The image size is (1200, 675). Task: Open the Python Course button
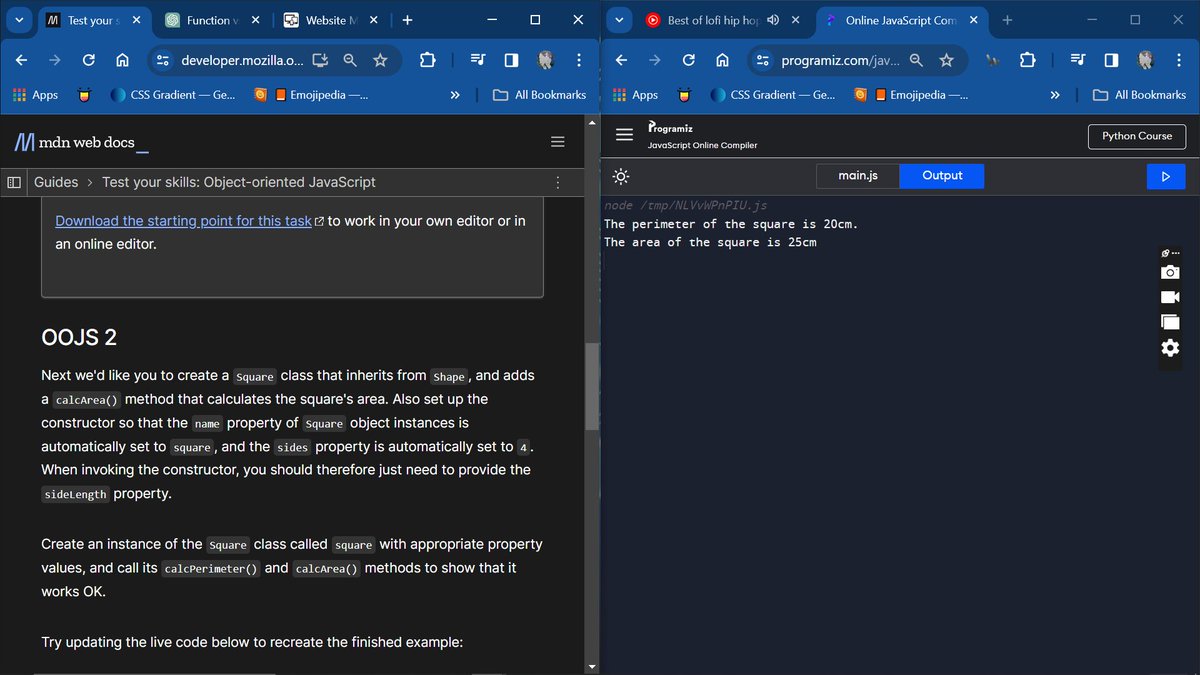1137,136
